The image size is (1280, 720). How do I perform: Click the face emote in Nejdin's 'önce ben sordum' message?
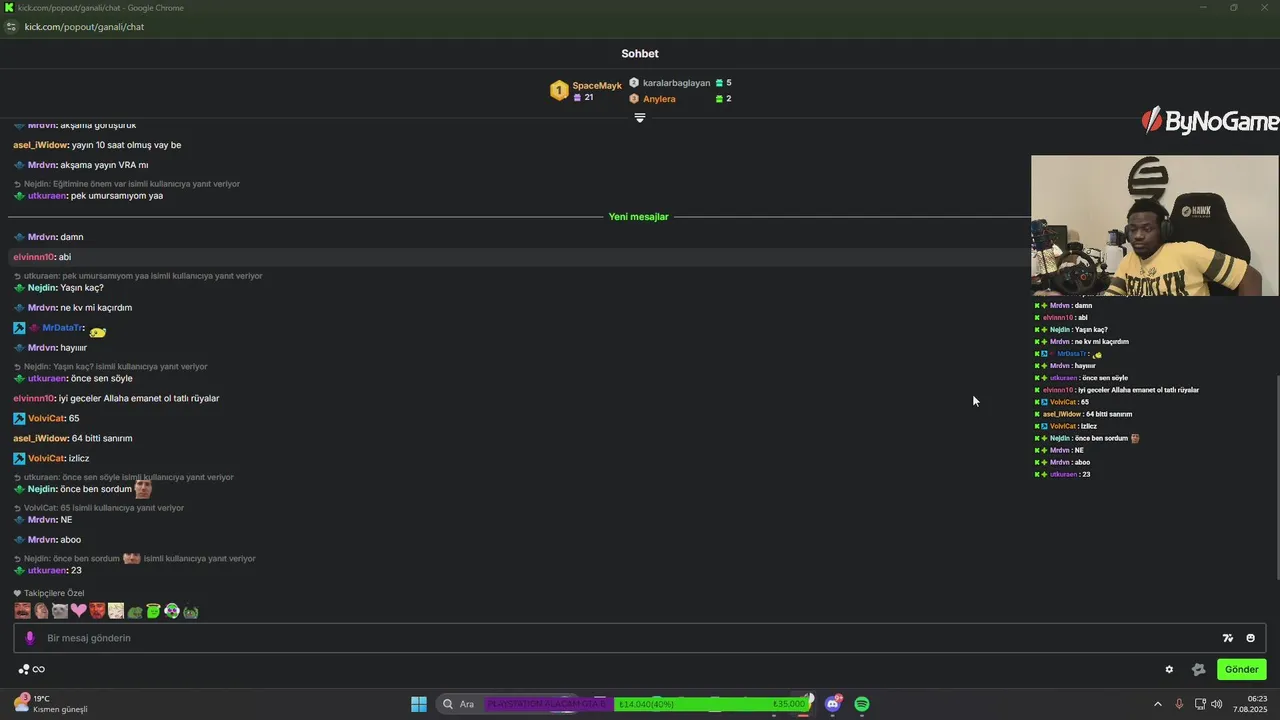pos(143,488)
